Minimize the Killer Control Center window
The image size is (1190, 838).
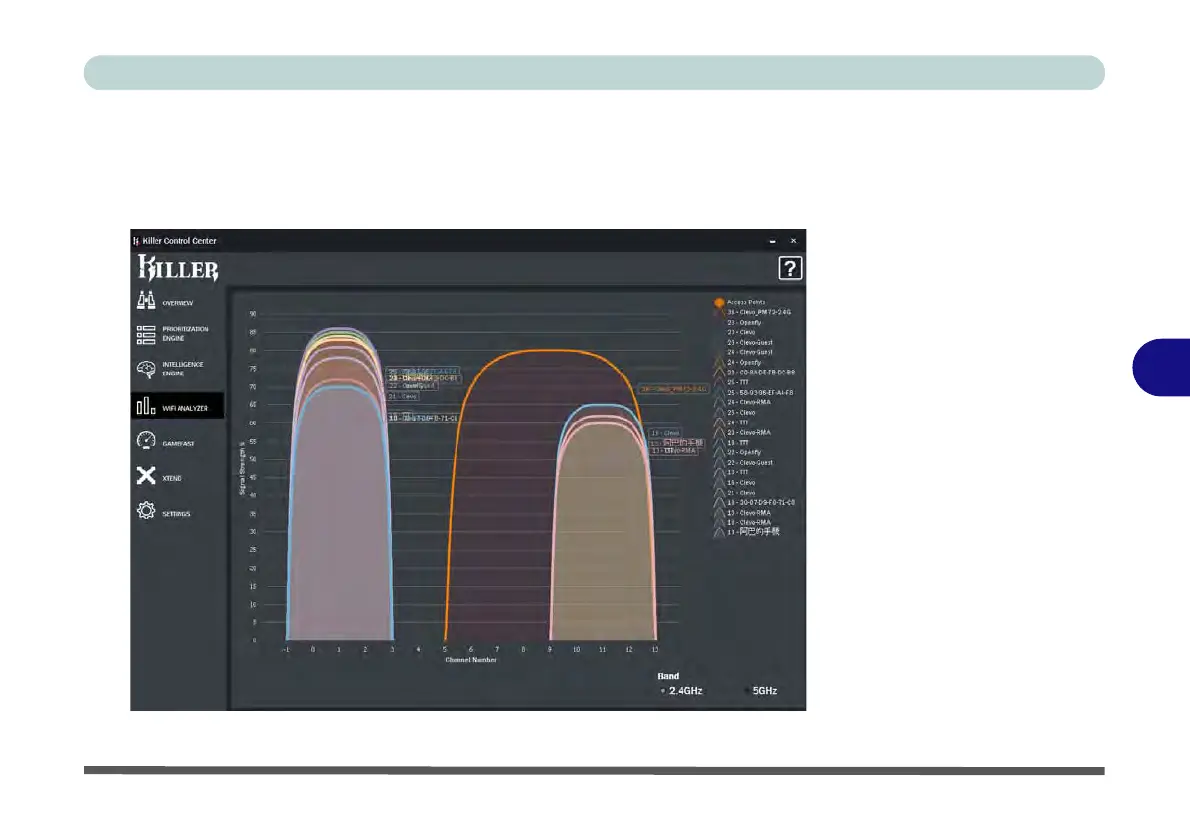tap(773, 241)
